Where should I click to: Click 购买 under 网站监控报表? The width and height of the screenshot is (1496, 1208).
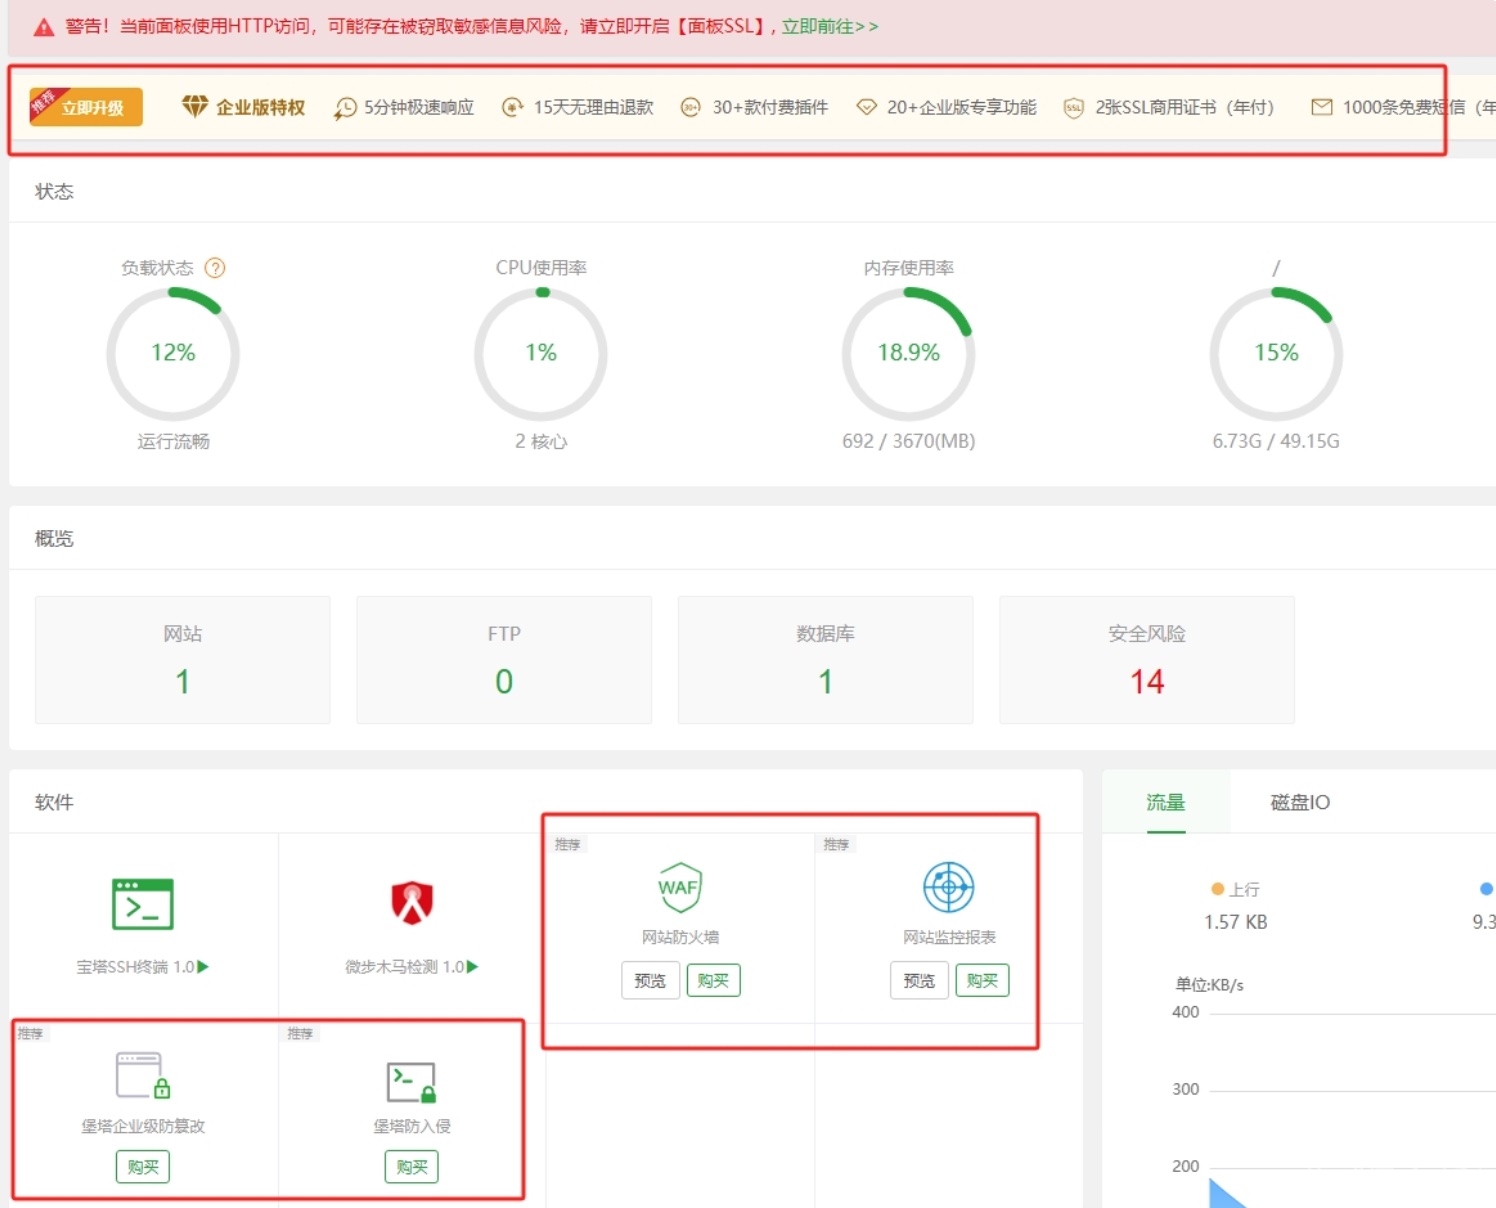(x=982, y=981)
